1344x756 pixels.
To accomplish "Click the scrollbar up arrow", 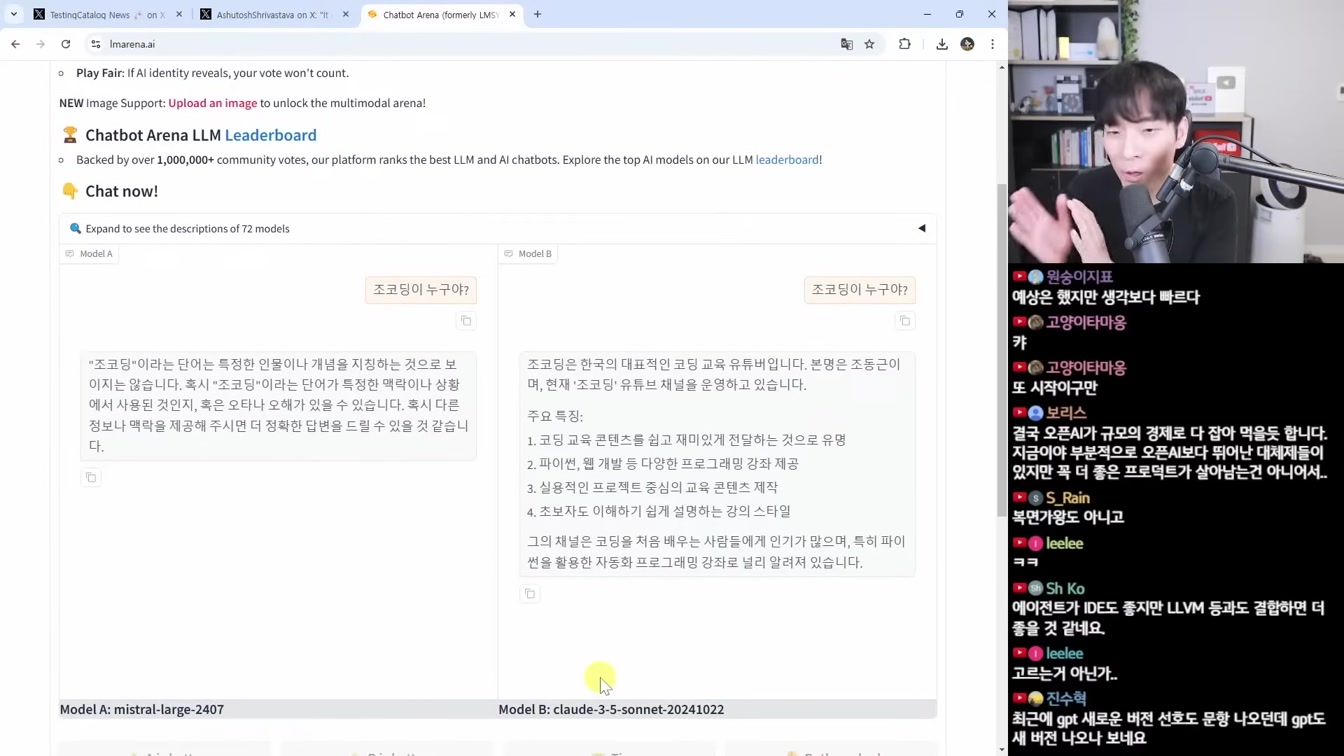I will coord(1002,67).
